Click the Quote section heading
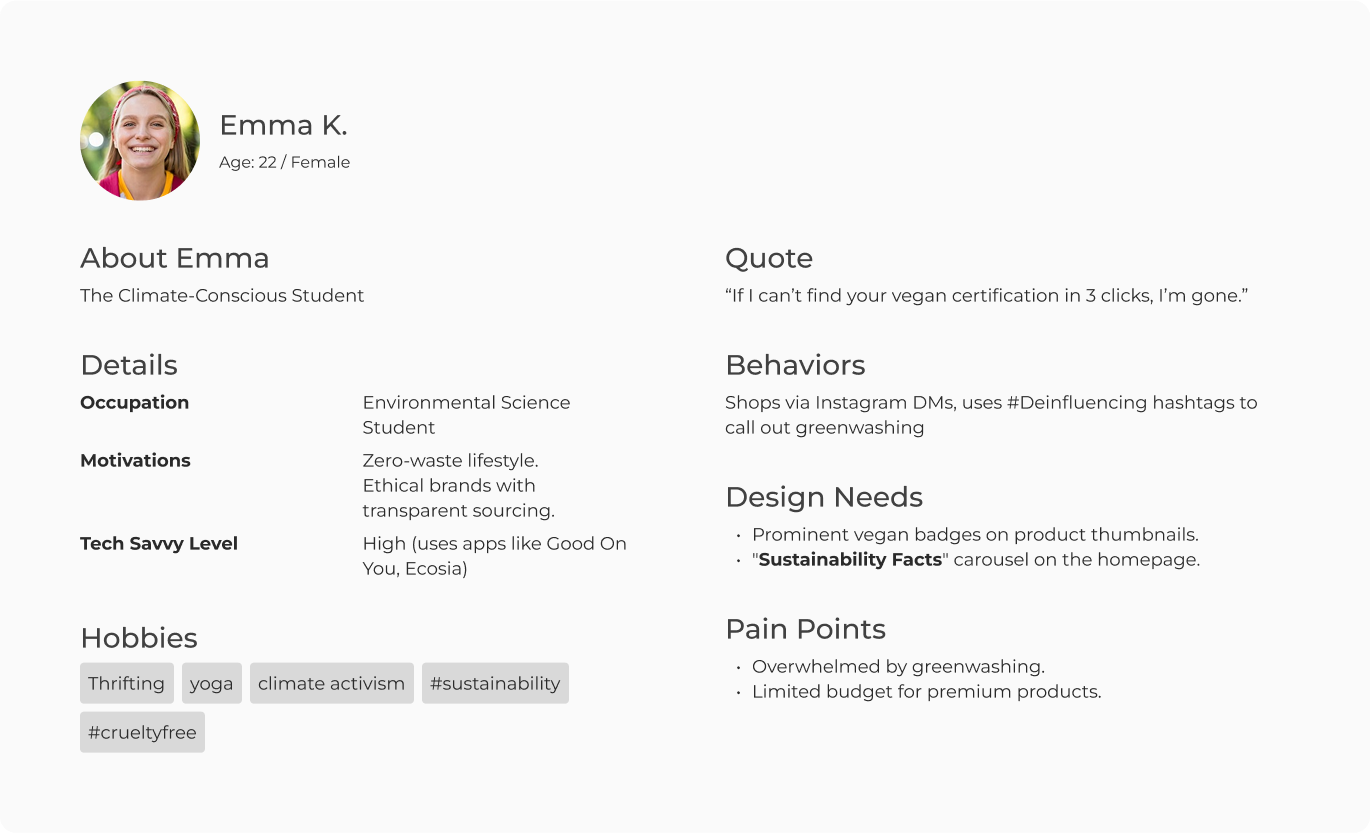Viewport: 1370px width, 833px height. [x=768, y=258]
